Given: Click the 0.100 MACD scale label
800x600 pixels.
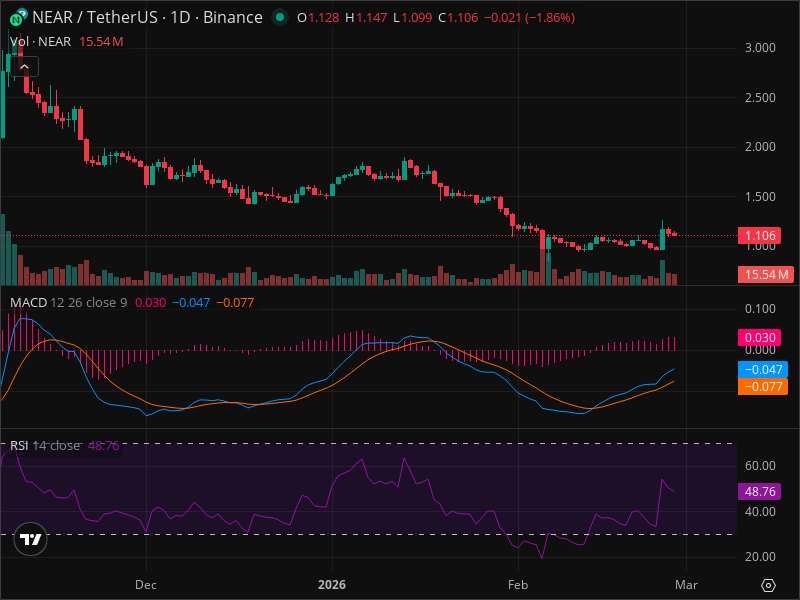Looking at the screenshot, I should (760, 309).
